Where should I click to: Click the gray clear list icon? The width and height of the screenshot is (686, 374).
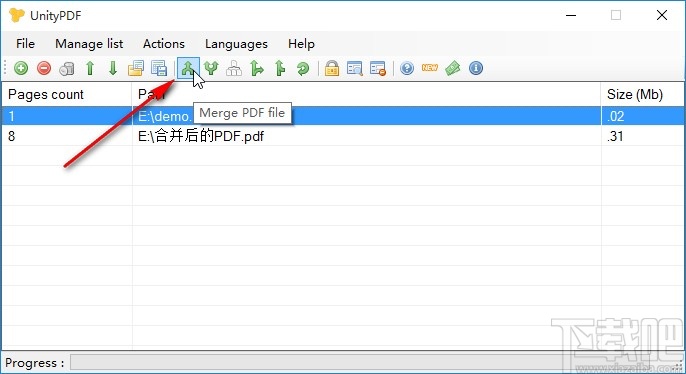(66, 69)
